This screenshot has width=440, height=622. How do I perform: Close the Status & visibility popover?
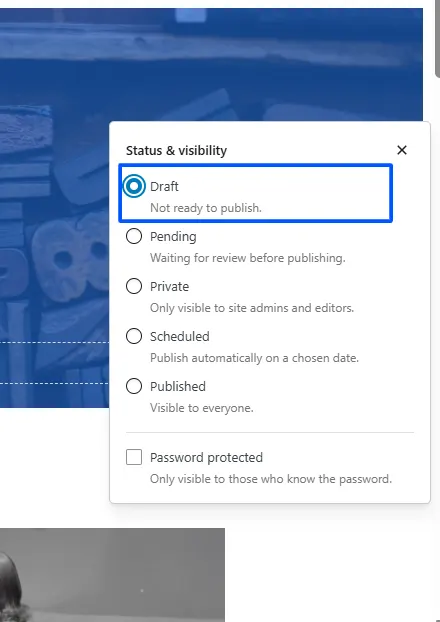pyautogui.click(x=402, y=150)
